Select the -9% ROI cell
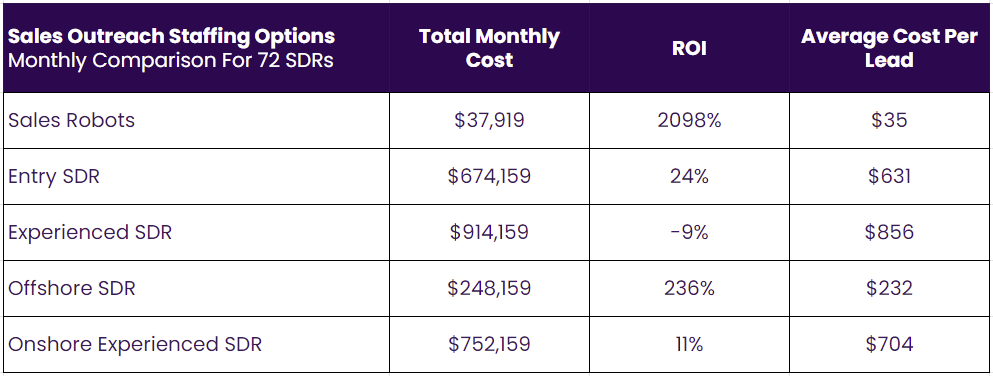Screen dimensions: 993x376 pyautogui.click(x=689, y=232)
